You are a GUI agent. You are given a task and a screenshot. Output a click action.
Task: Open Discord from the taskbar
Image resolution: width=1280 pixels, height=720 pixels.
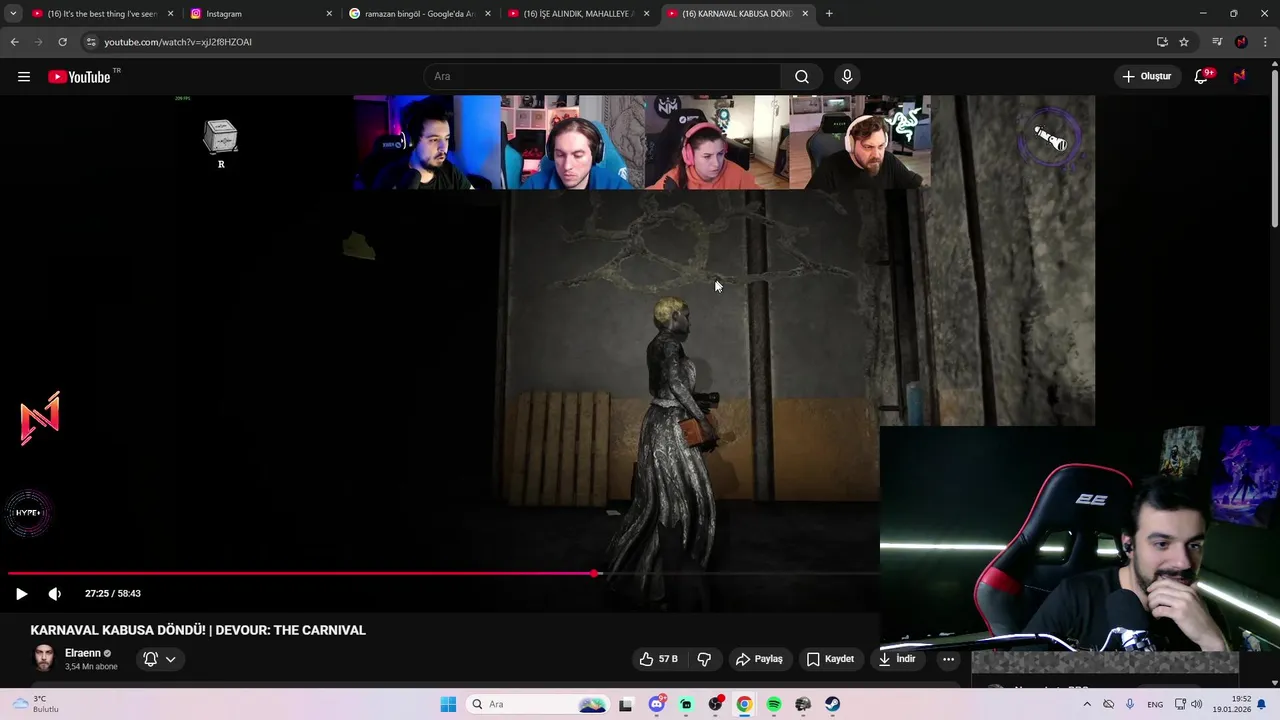coord(657,704)
